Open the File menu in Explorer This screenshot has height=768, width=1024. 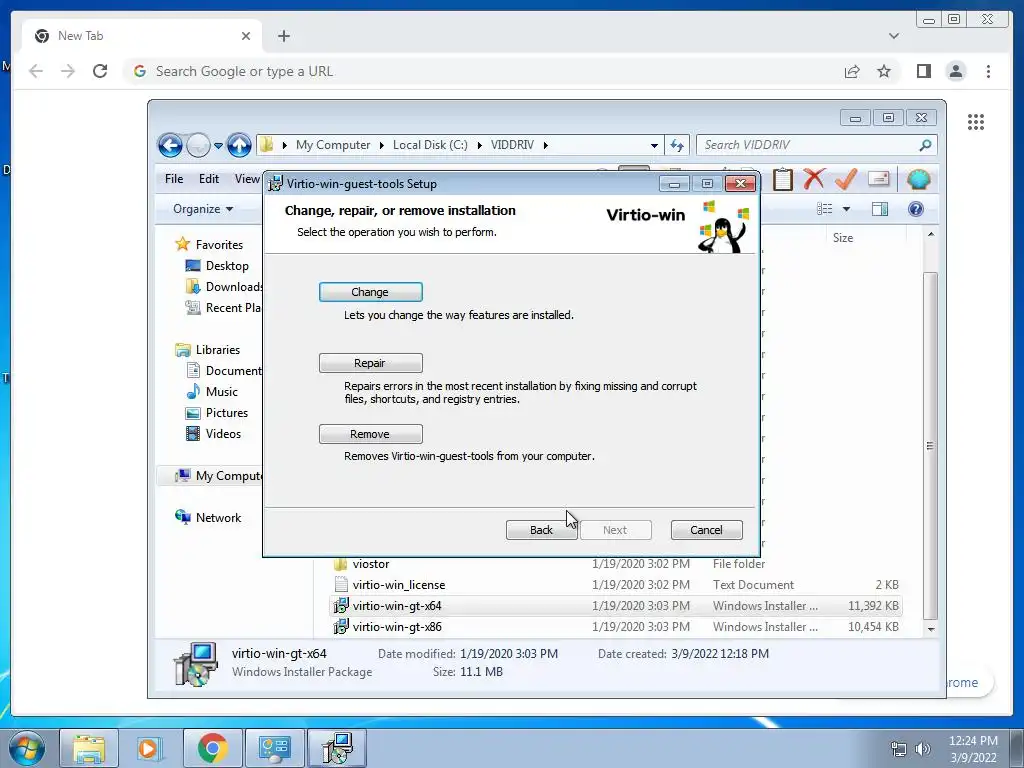pos(174,179)
